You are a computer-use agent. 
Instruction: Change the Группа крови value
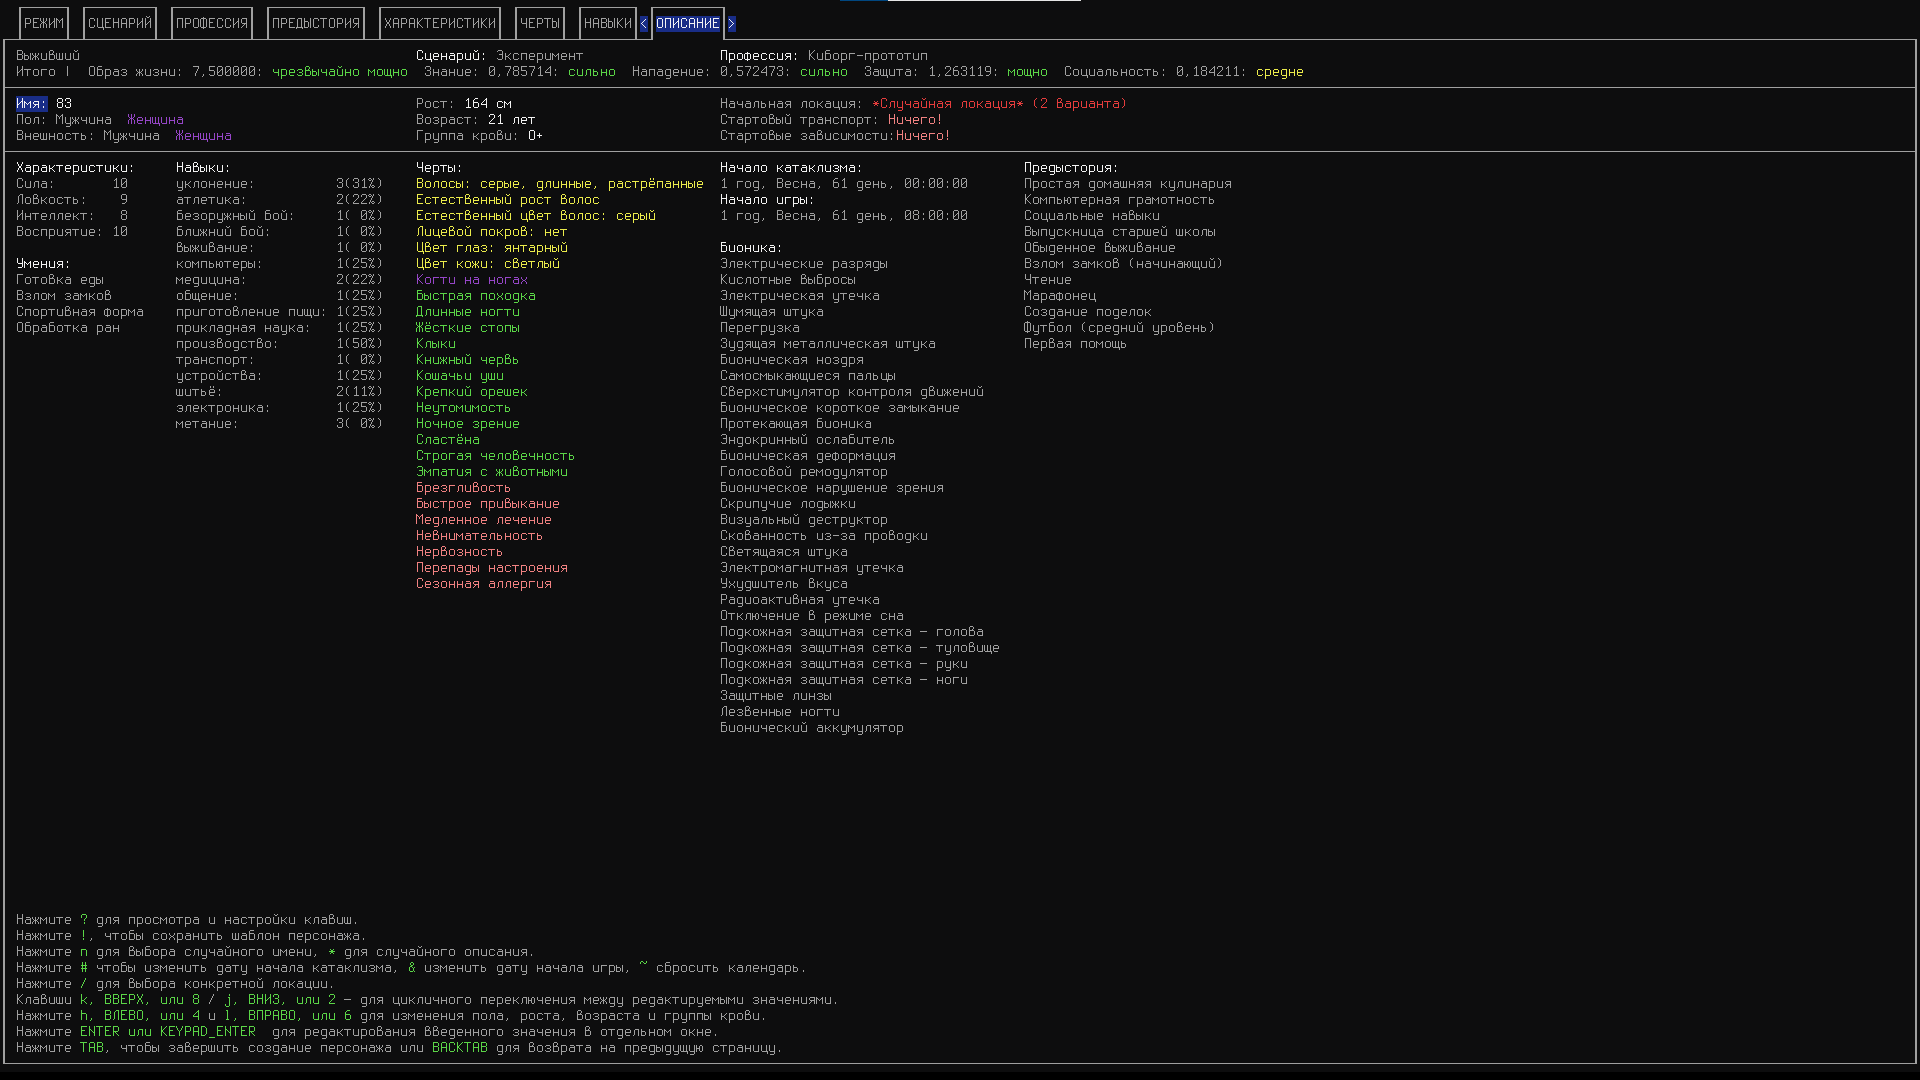click(x=535, y=136)
